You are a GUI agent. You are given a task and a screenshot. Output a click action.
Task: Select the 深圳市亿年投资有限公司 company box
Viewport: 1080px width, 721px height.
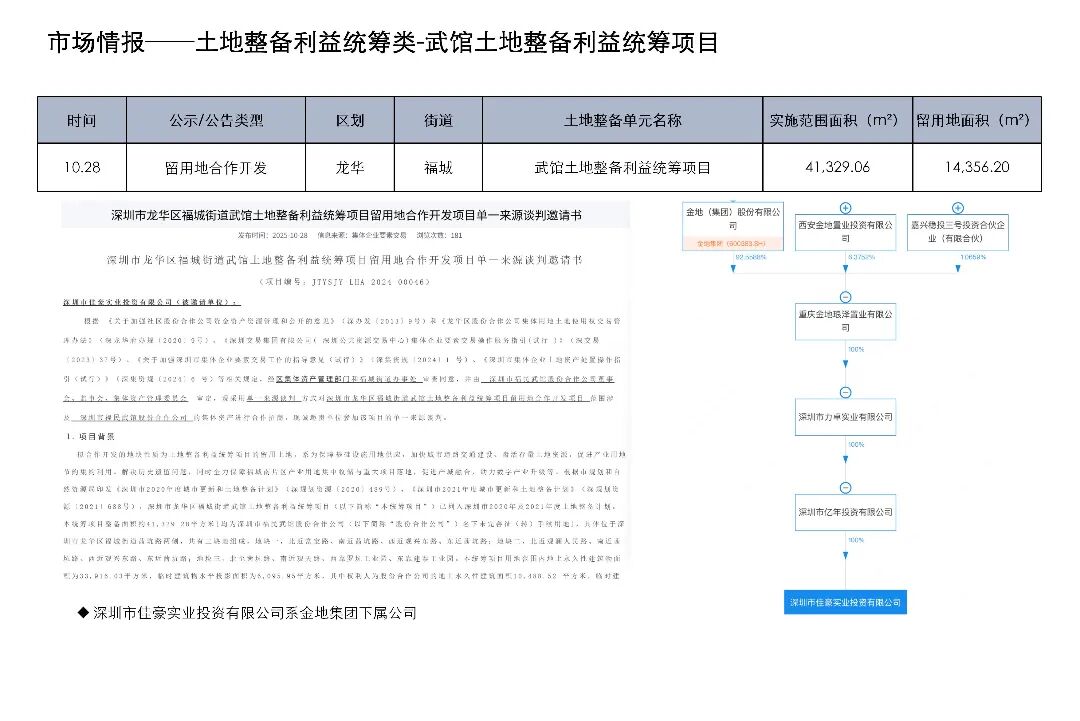click(845, 511)
